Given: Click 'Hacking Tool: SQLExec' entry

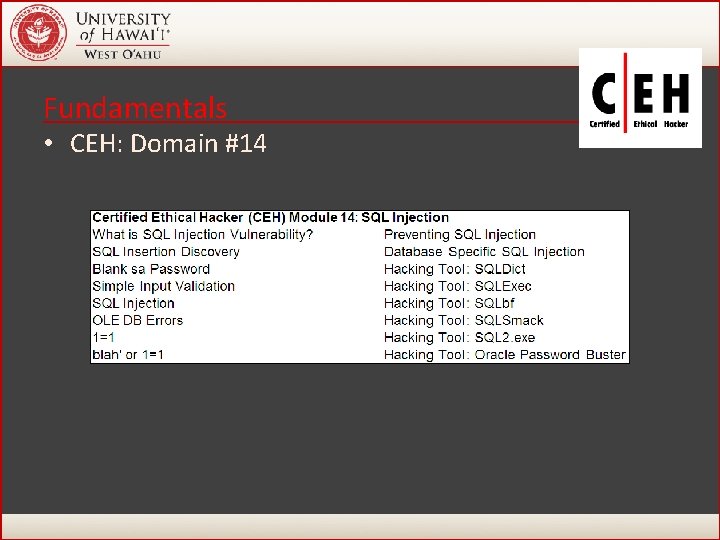Looking at the screenshot, I should click(458, 286).
